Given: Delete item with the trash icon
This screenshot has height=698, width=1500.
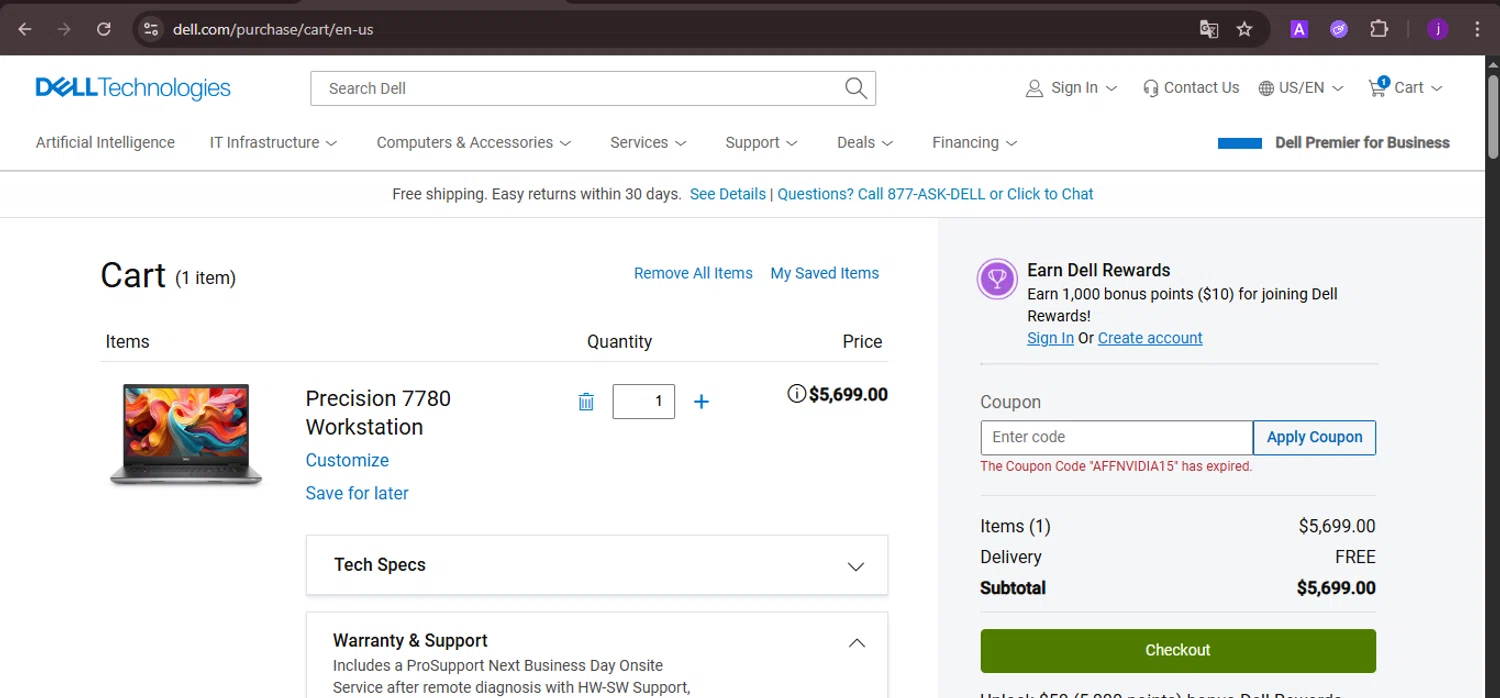Looking at the screenshot, I should coord(586,402).
